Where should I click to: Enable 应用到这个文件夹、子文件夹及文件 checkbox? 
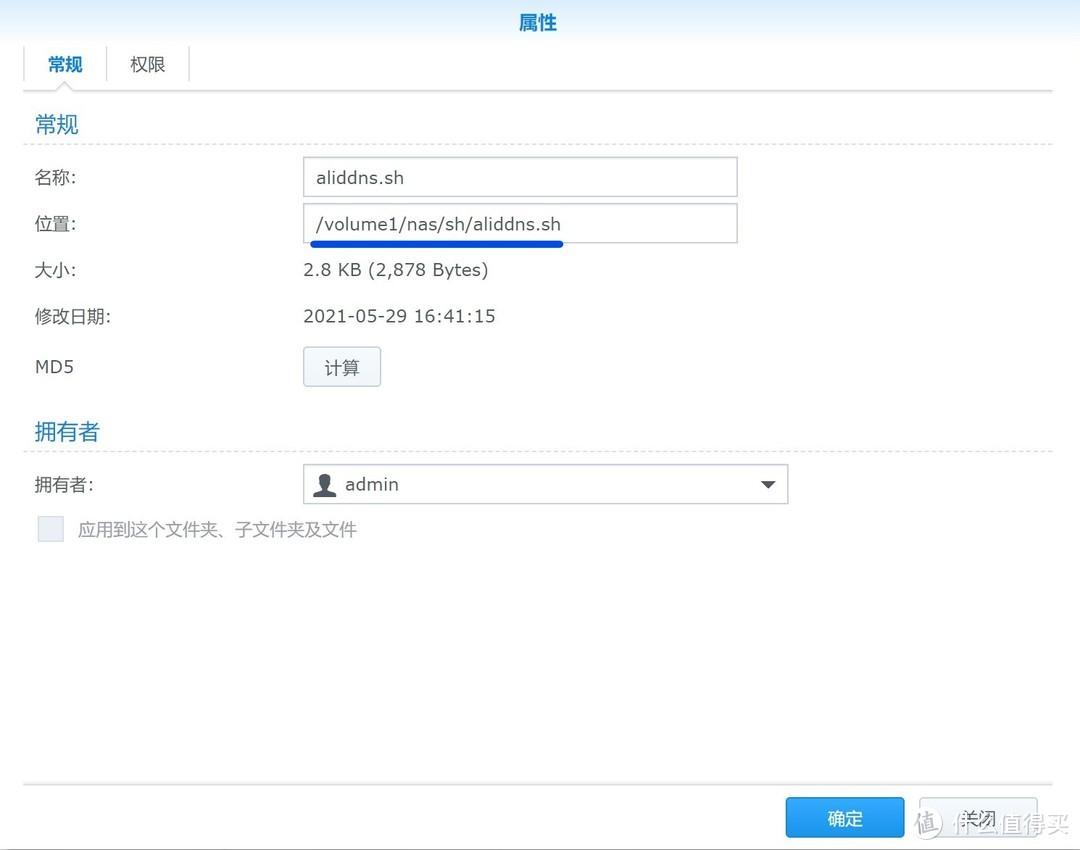pos(50,528)
